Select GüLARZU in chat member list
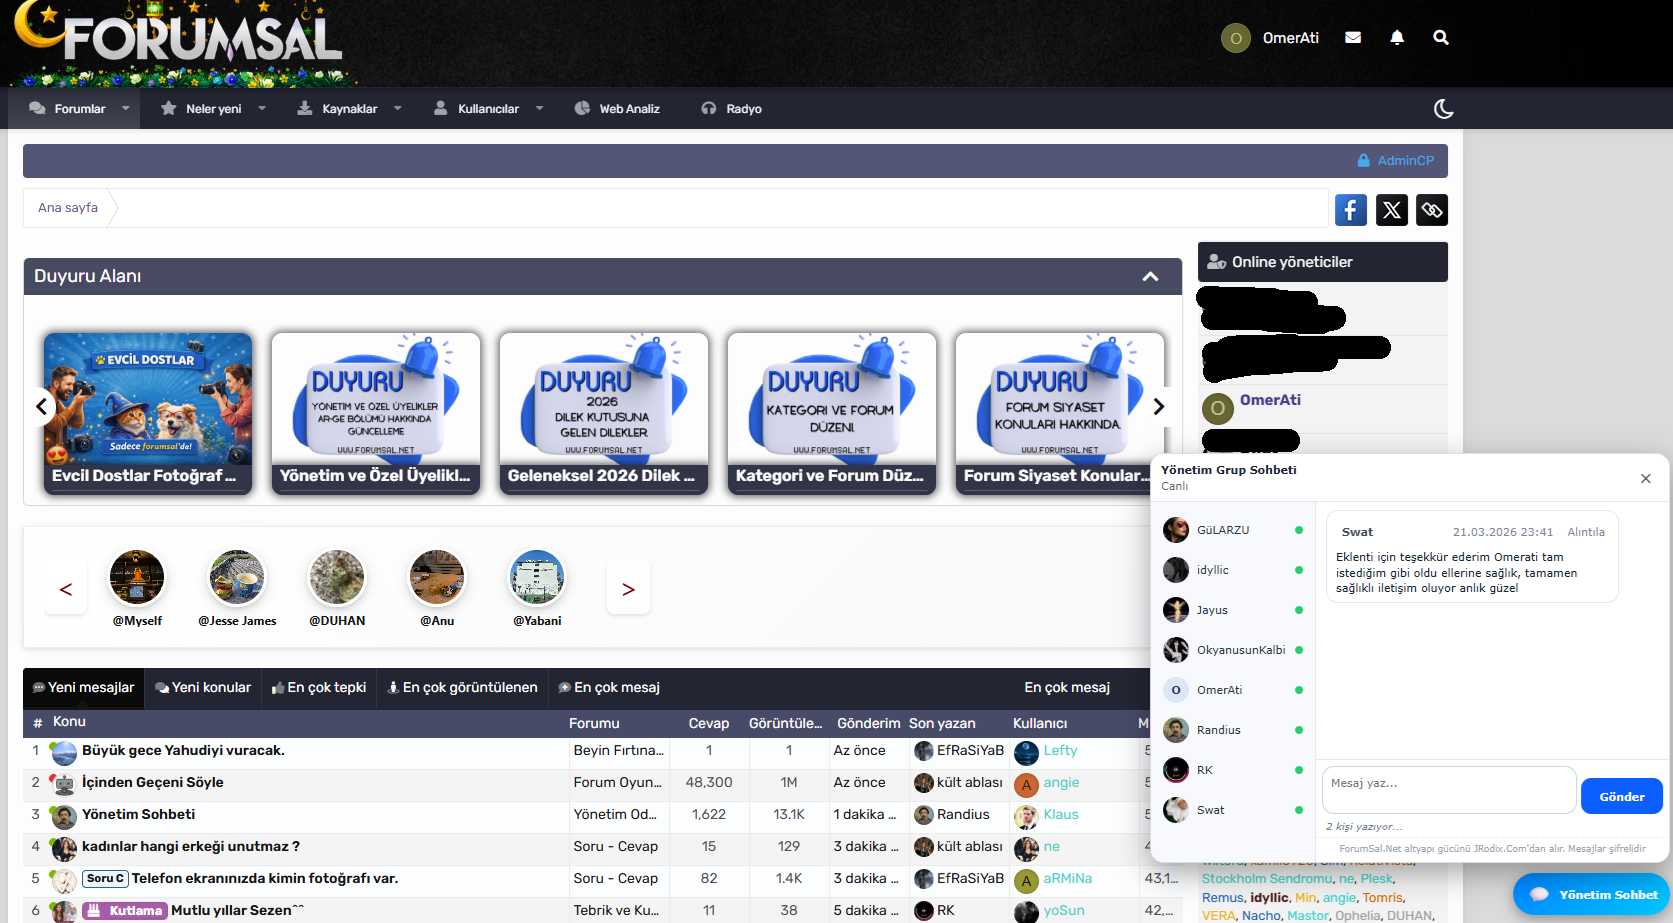This screenshot has height=923, width=1673. [1234, 530]
